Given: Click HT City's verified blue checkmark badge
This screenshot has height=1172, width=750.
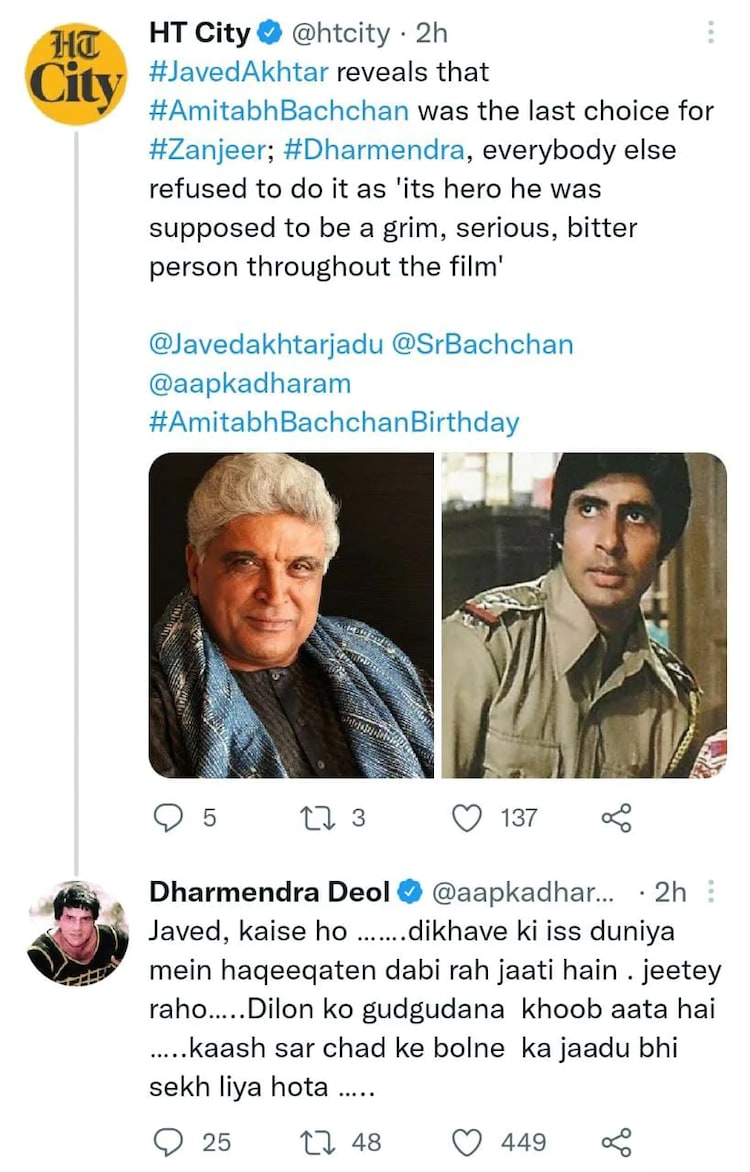Looking at the screenshot, I should pyautogui.click(x=267, y=32).
